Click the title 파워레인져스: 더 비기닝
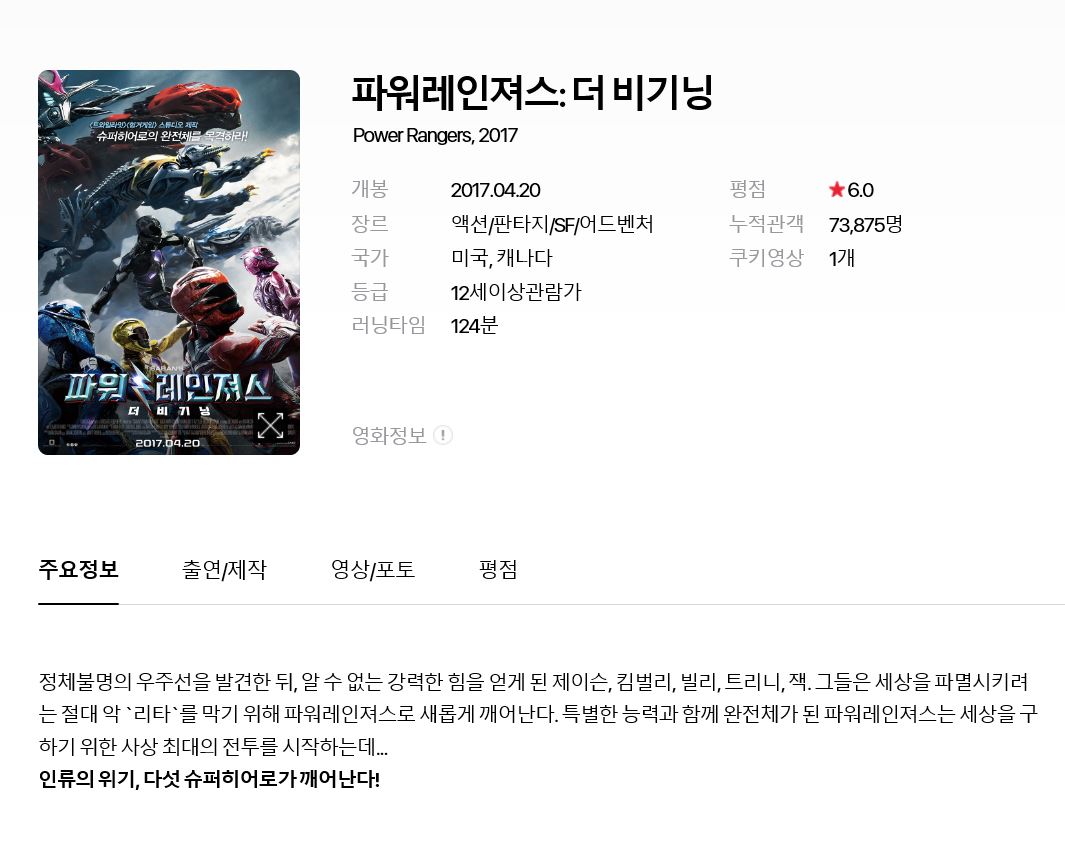The image size is (1065, 842). pyautogui.click(x=531, y=92)
